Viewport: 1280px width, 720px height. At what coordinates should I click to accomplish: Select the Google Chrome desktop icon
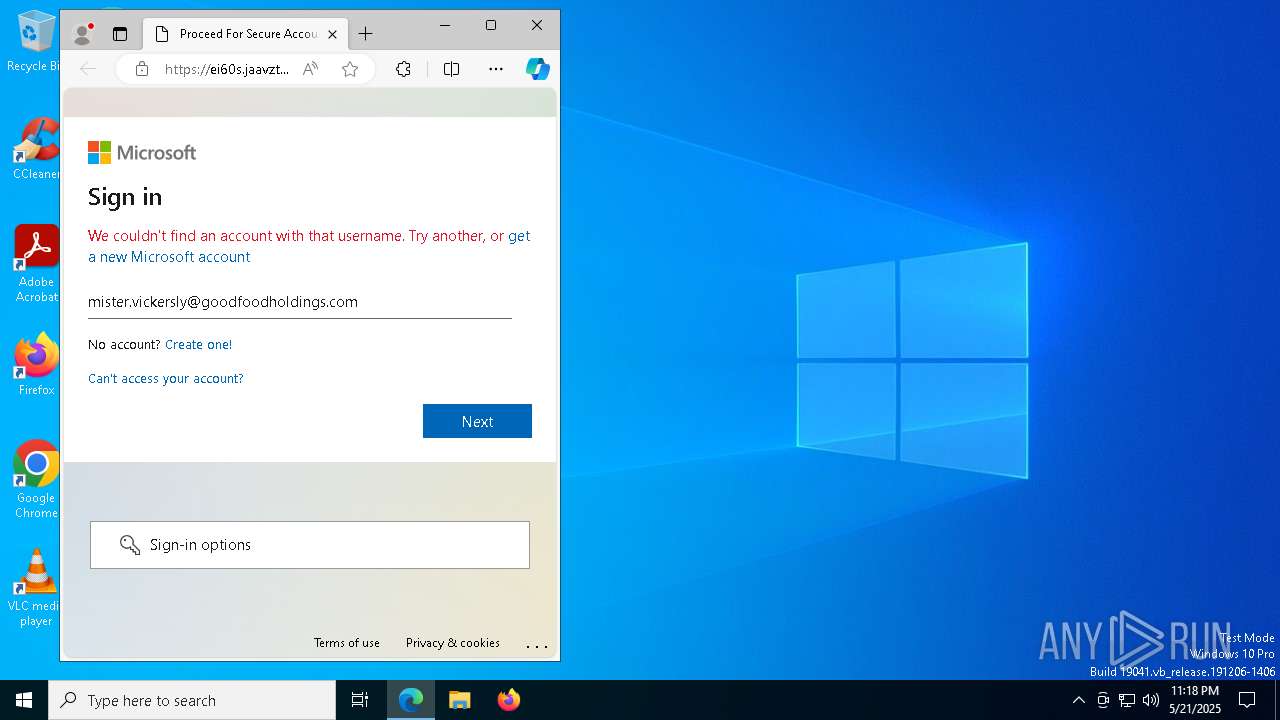click(x=36, y=480)
